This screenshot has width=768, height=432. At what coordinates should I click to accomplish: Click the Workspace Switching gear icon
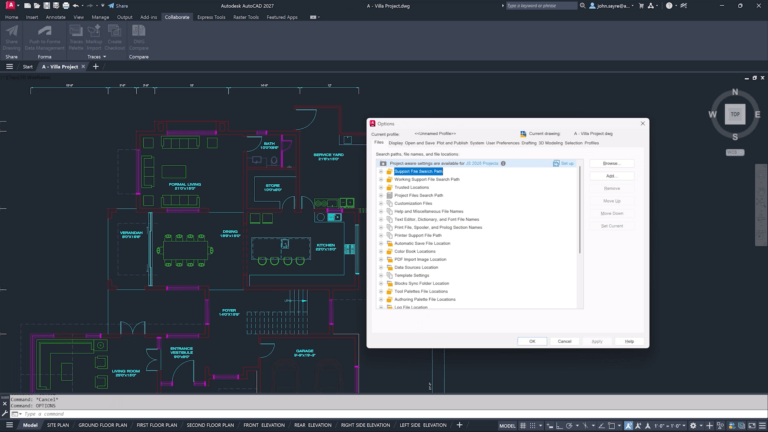(693, 426)
